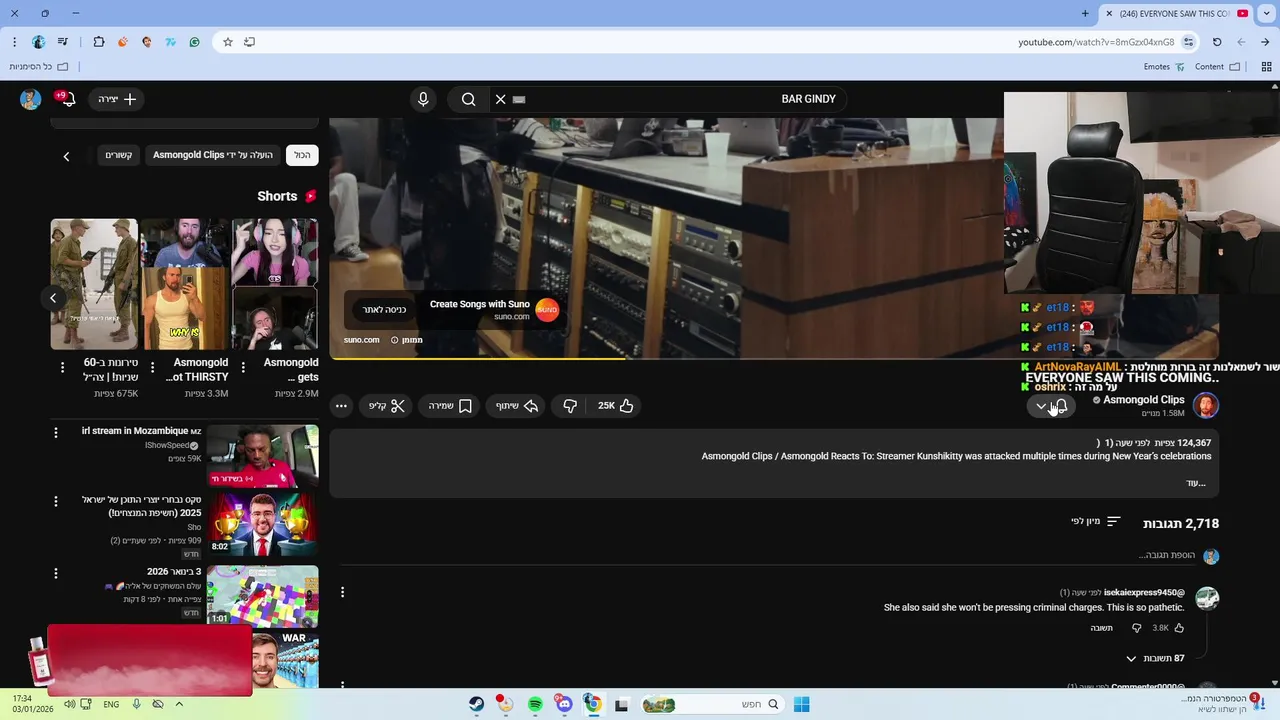This screenshot has width=1280, height=720.
Task: Open the YouTube account avatar menu
Action: (30, 99)
